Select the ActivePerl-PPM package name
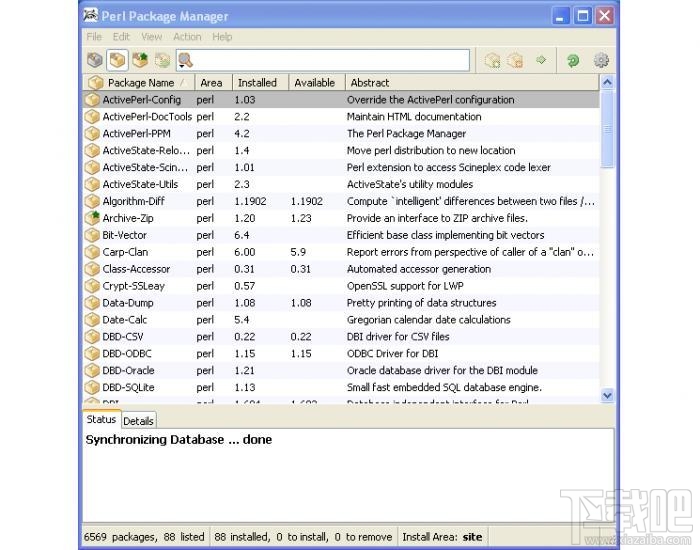The image size is (700, 550). tap(136, 133)
